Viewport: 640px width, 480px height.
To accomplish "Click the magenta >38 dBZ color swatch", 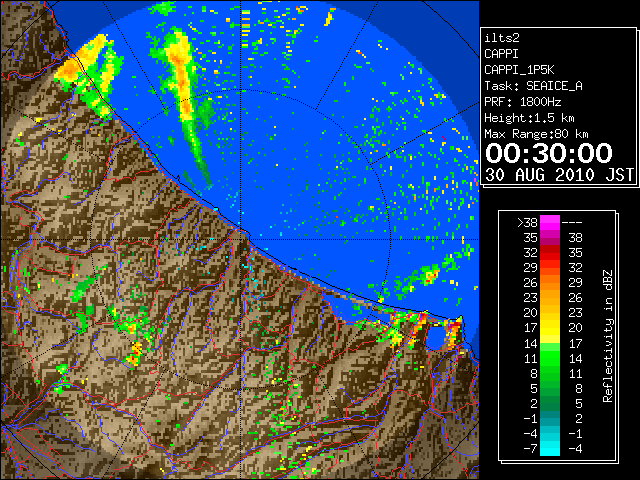I will pyautogui.click(x=550, y=223).
